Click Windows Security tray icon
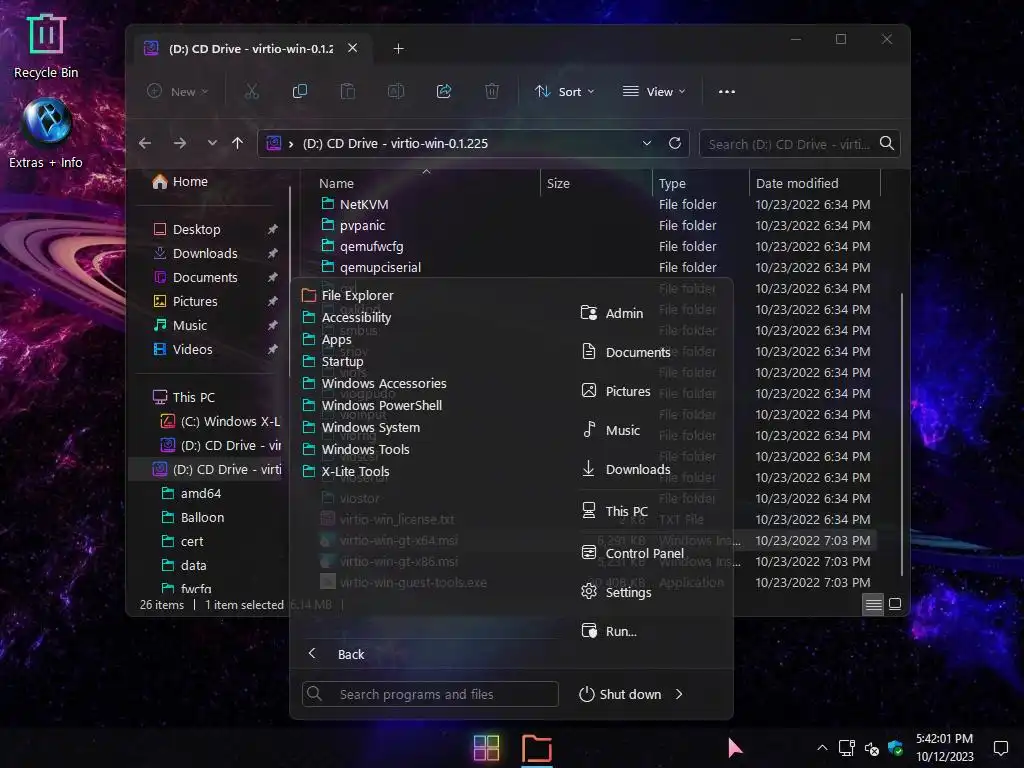This screenshot has width=1024, height=768. tap(895, 748)
